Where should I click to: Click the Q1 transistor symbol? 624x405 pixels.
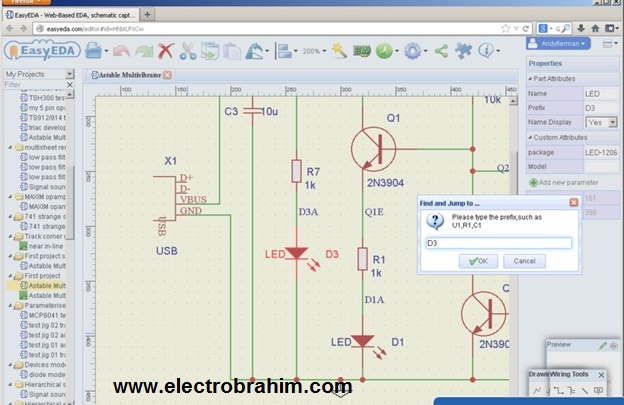372,149
